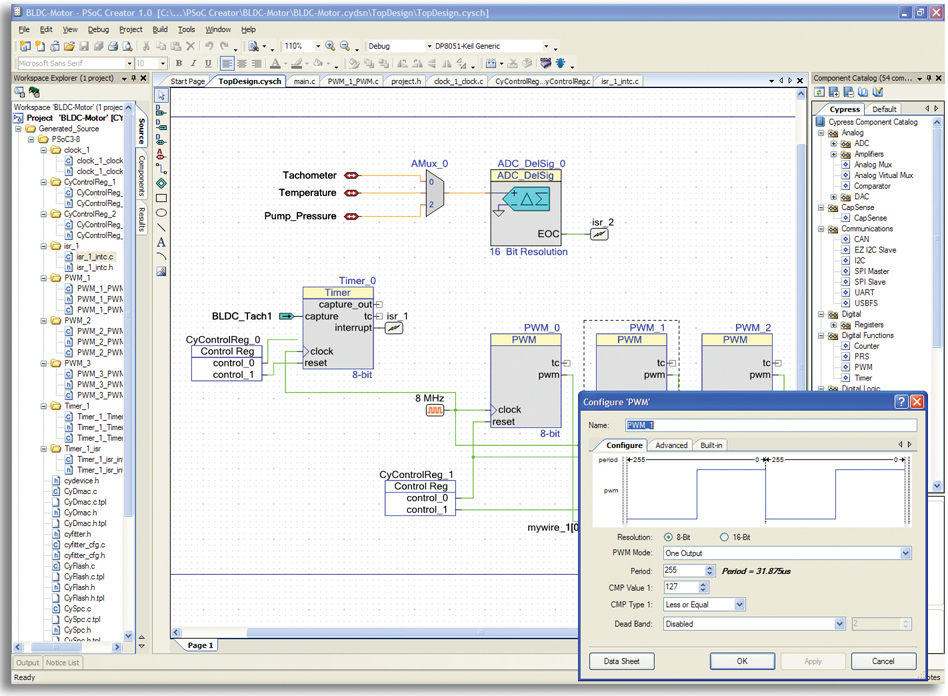
Task: Click the OK button
Action: tap(742, 661)
